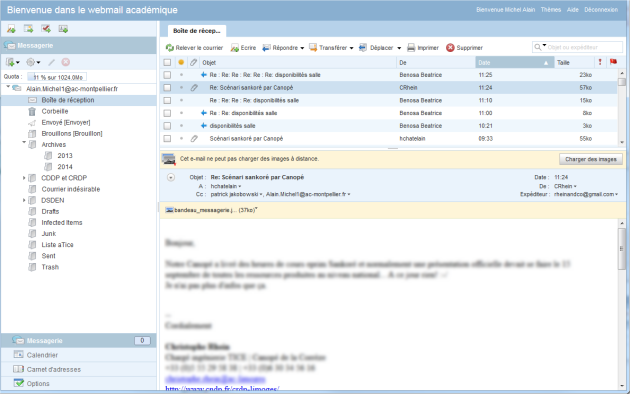
Task: Tick checkbox for Benosa Beatrice 11:25 message
Action: tap(167, 75)
